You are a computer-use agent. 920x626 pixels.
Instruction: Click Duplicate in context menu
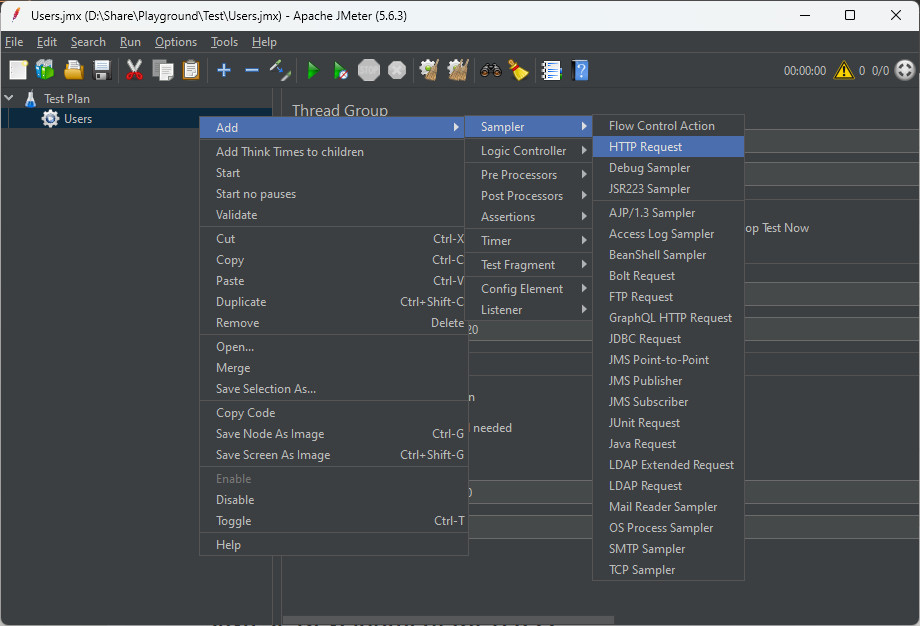334,302
